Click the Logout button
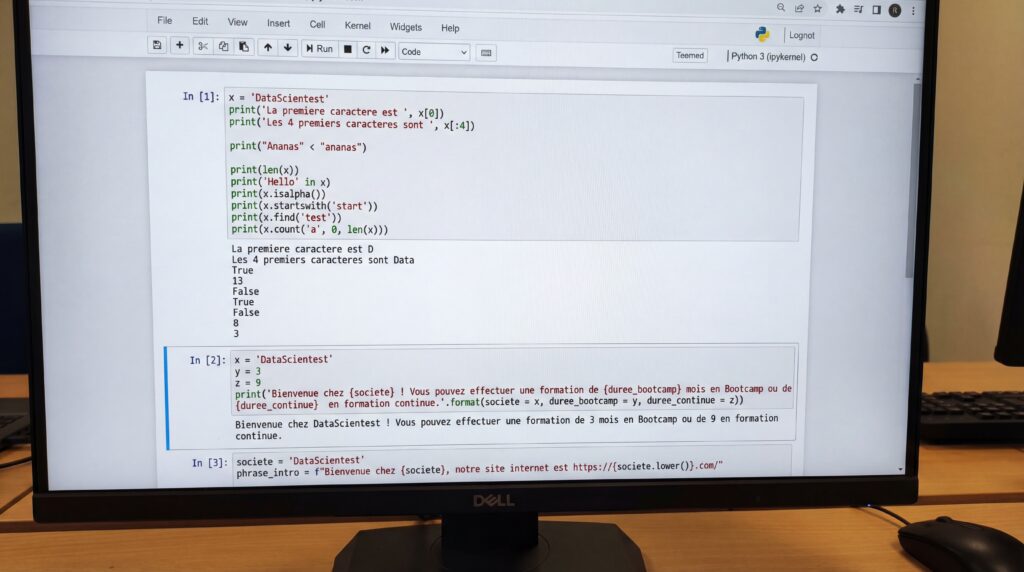 tap(801, 35)
